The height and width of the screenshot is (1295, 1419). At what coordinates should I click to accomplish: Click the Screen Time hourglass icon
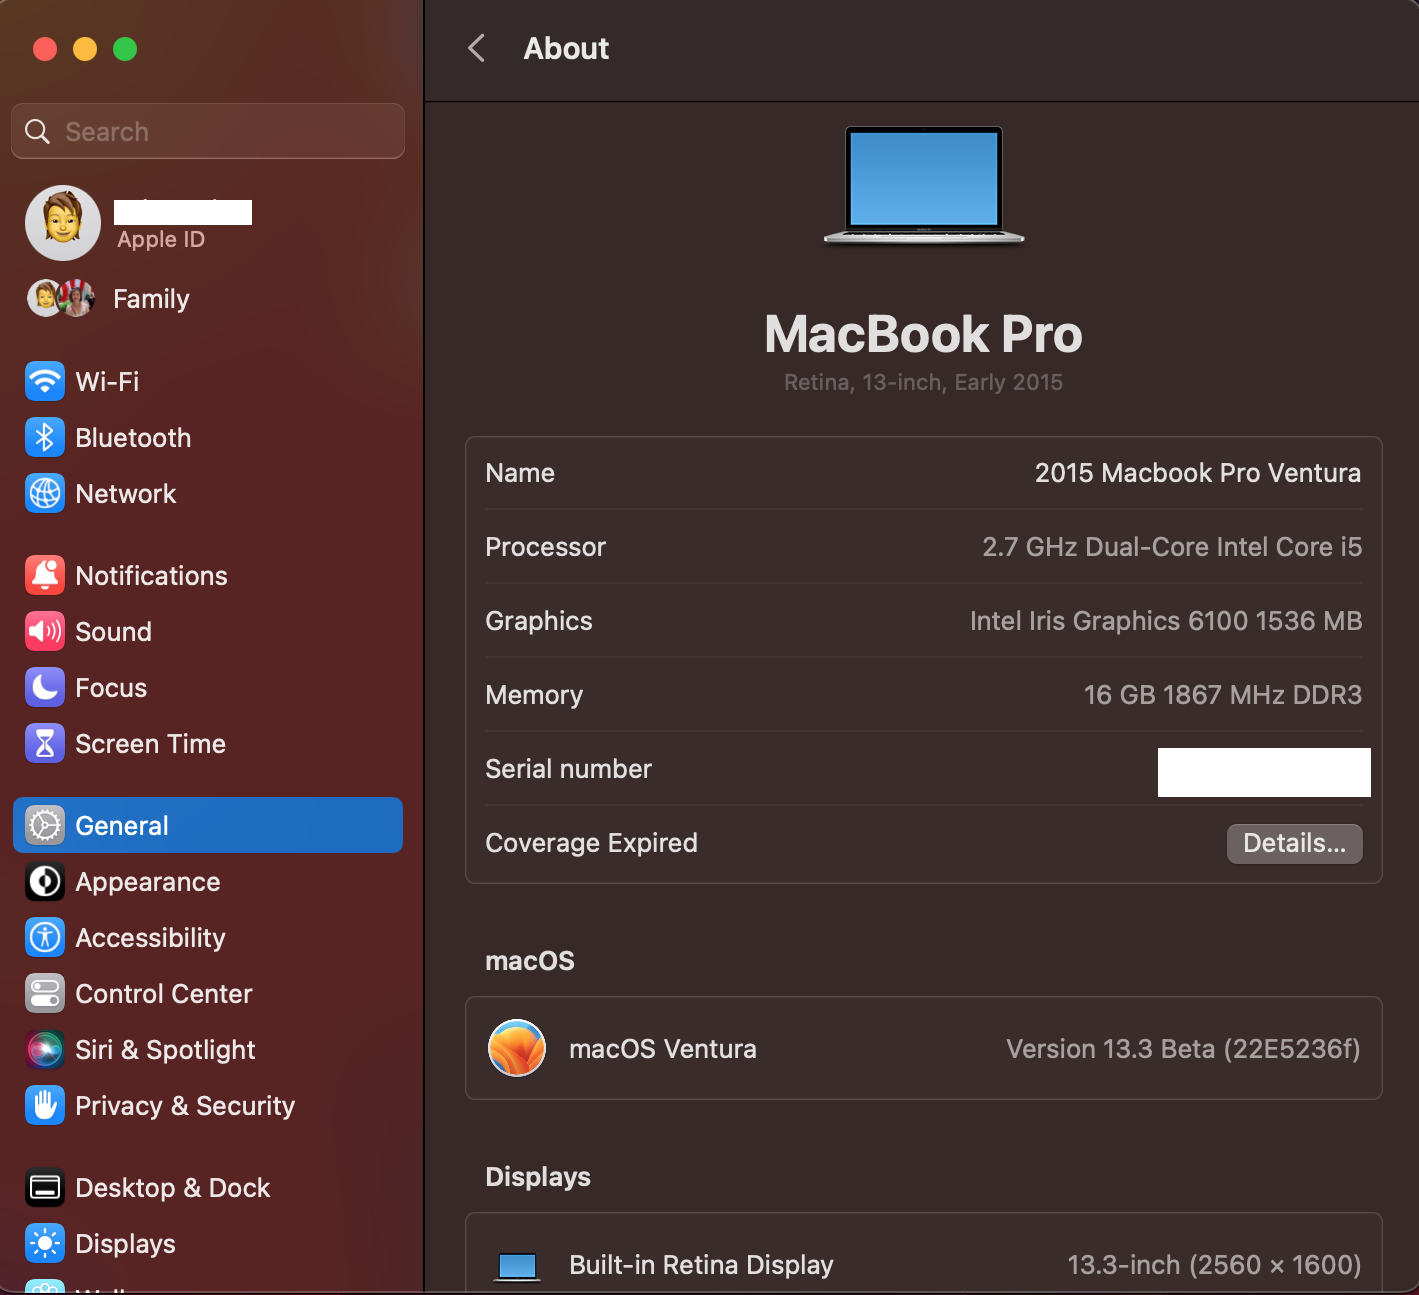pyautogui.click(x=45, y=743)
